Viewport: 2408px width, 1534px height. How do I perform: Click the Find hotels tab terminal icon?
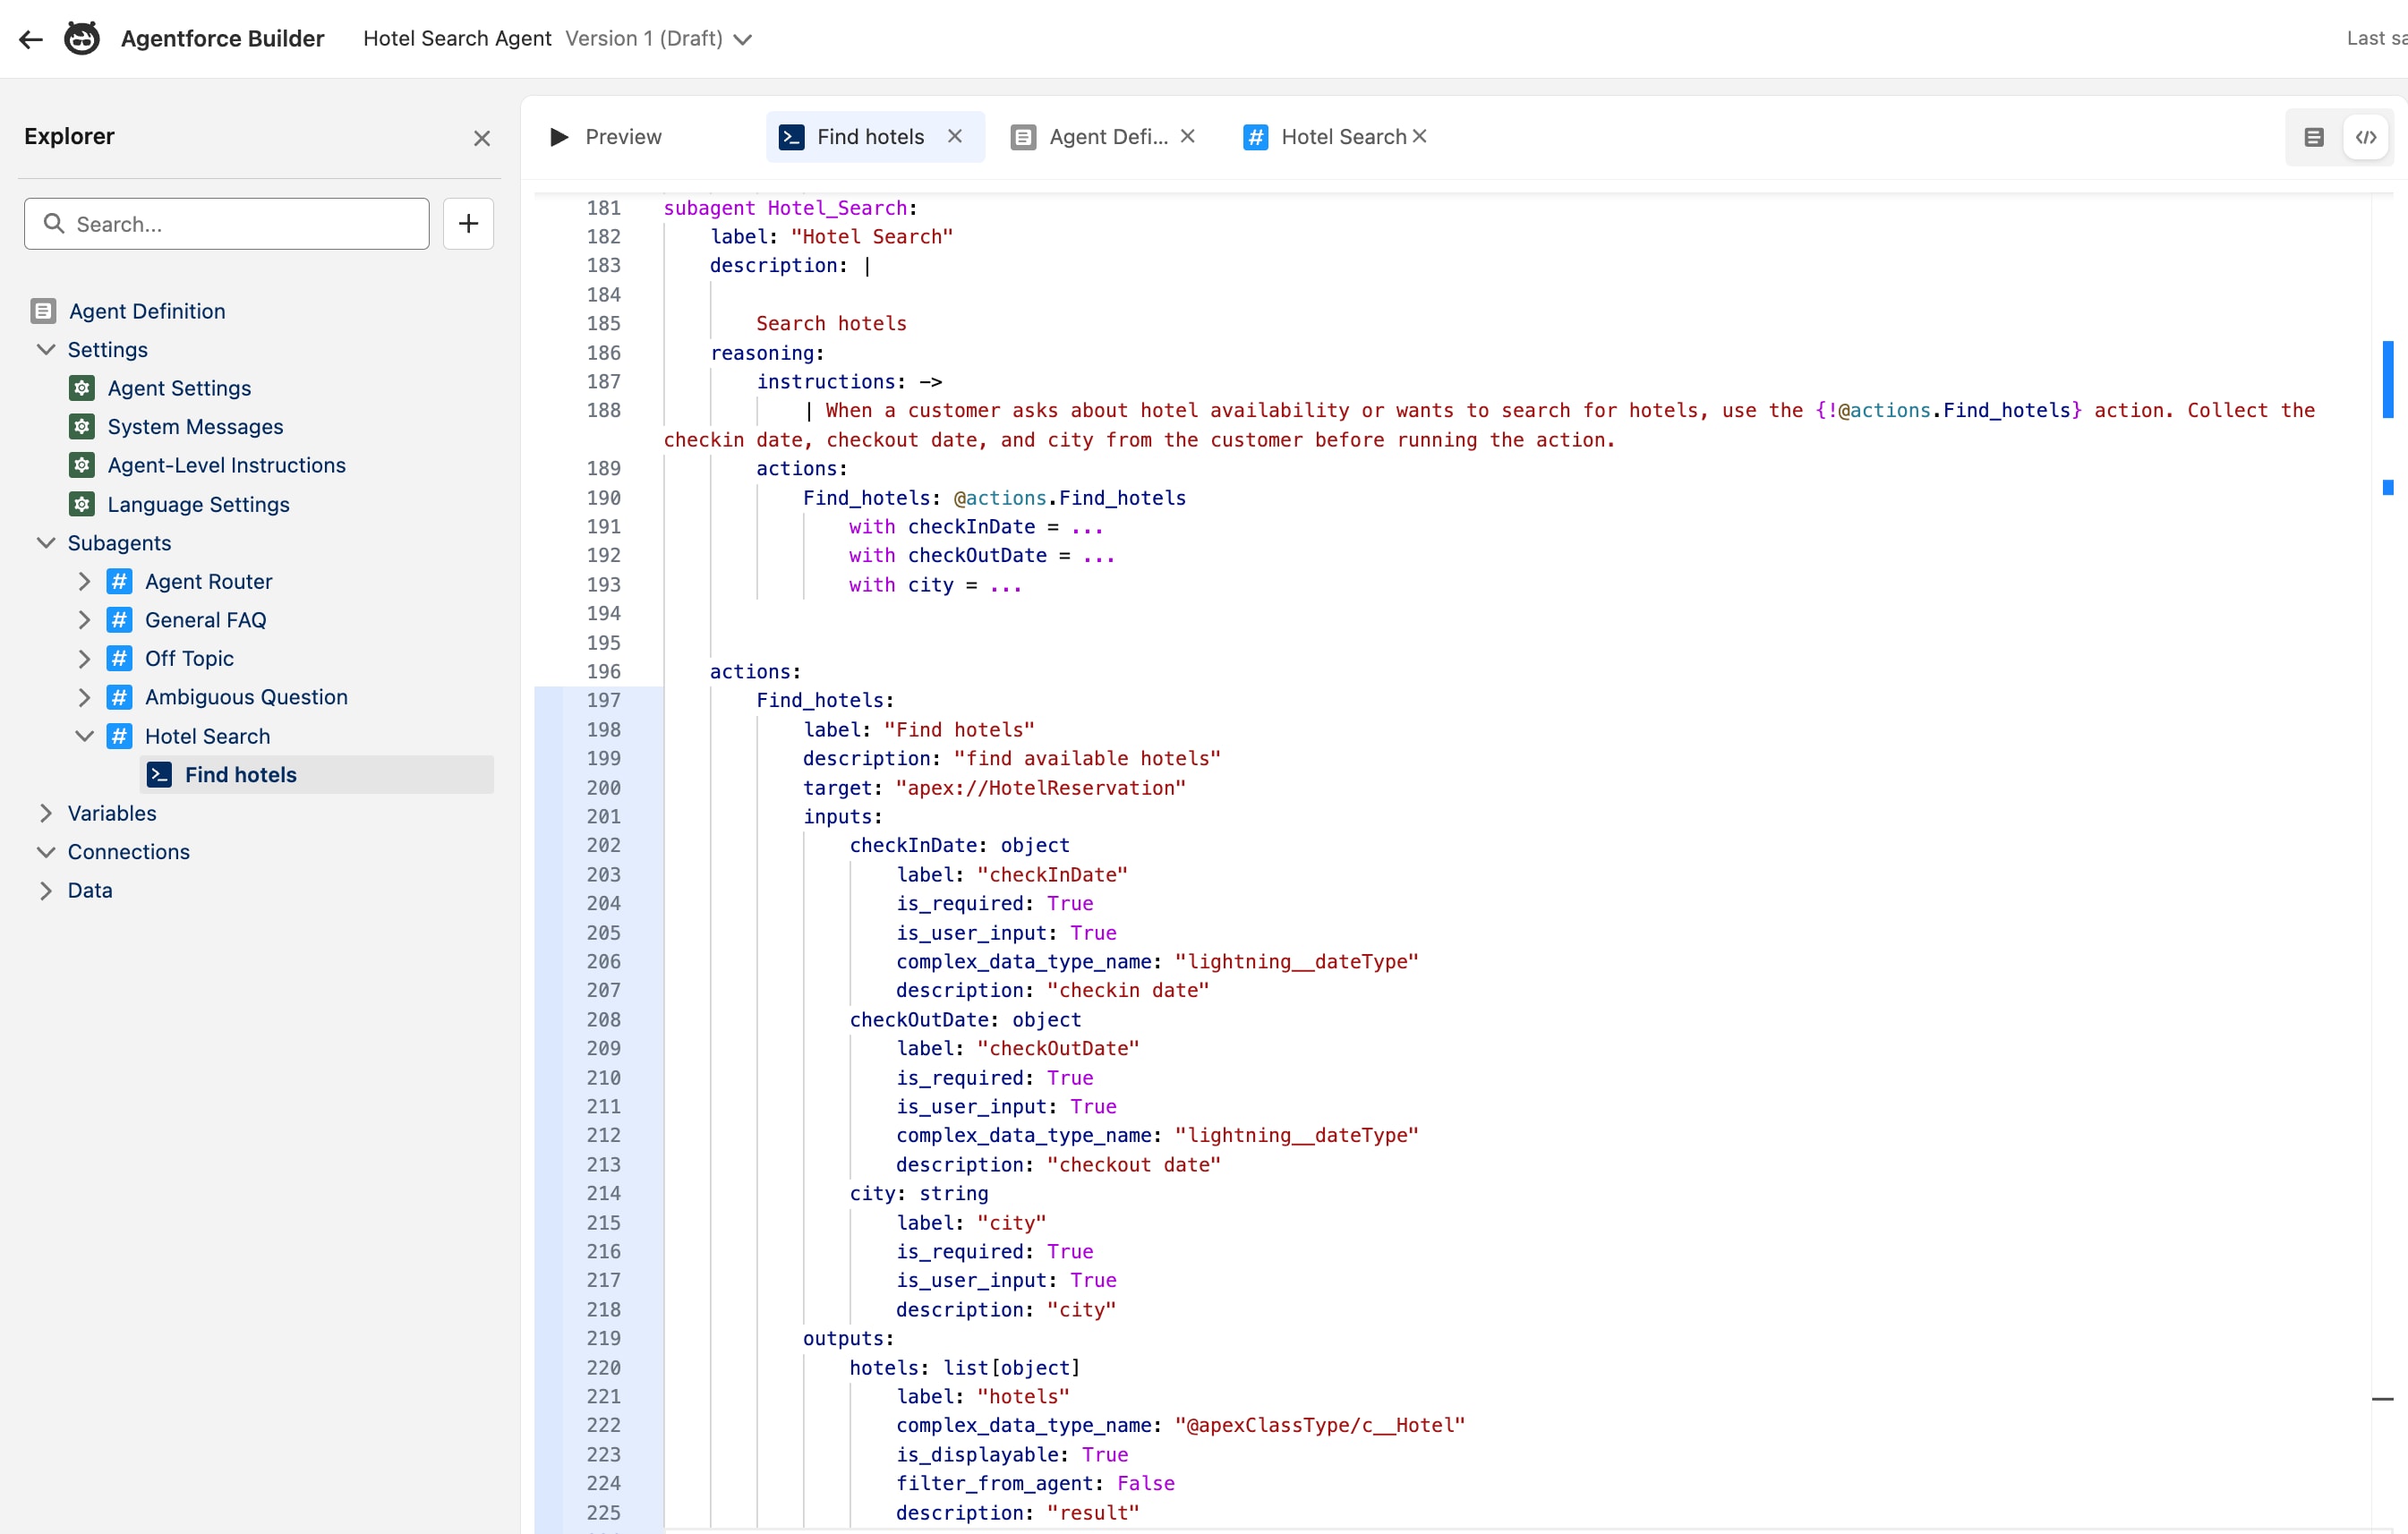pyautogui.click(x=791, y=137)
